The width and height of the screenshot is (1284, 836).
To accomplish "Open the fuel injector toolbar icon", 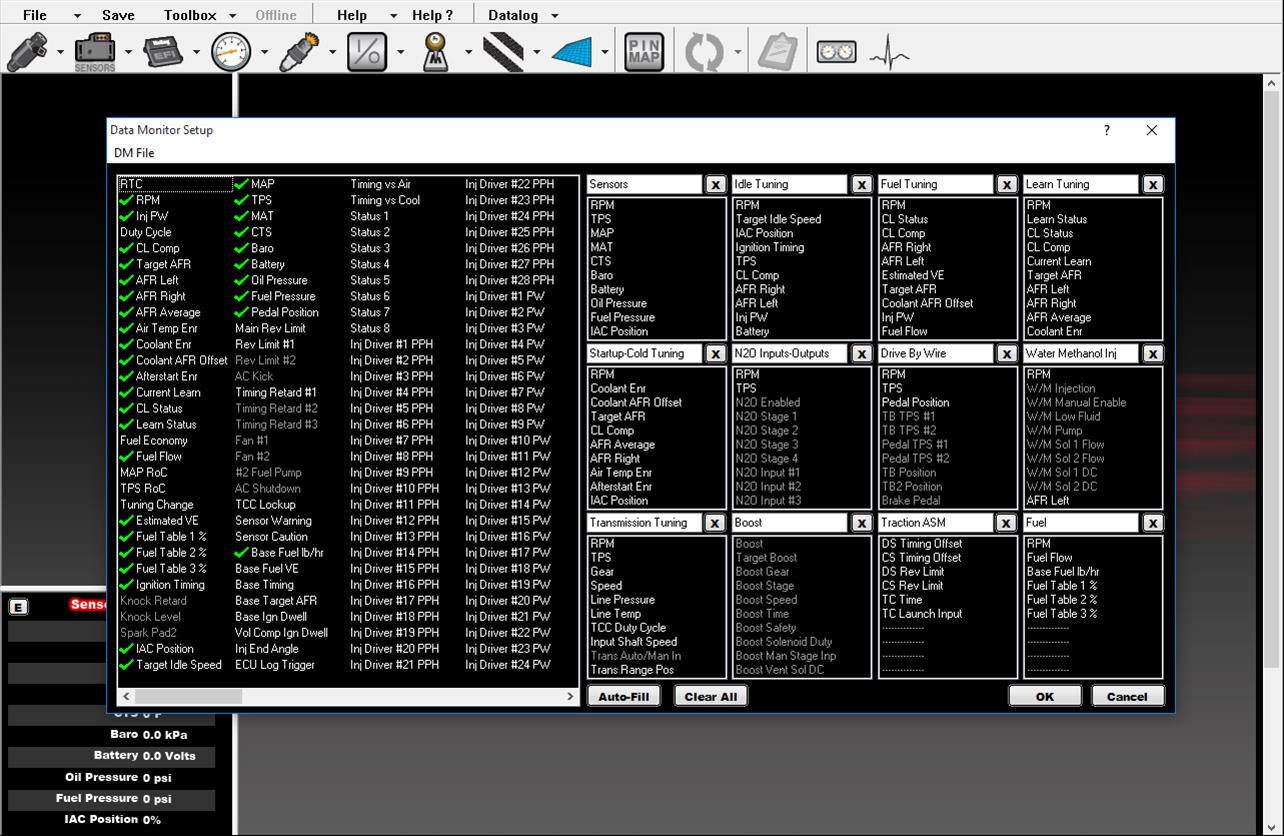I will pos(27,52).
